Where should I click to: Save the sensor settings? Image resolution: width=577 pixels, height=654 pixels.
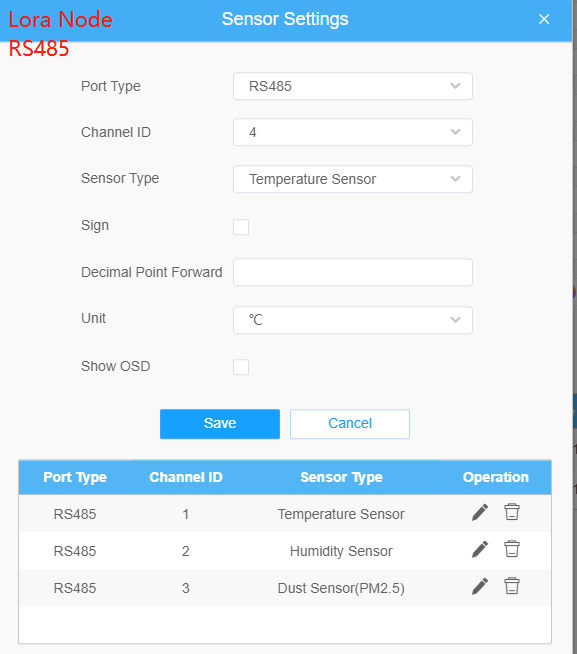(220, 424)
